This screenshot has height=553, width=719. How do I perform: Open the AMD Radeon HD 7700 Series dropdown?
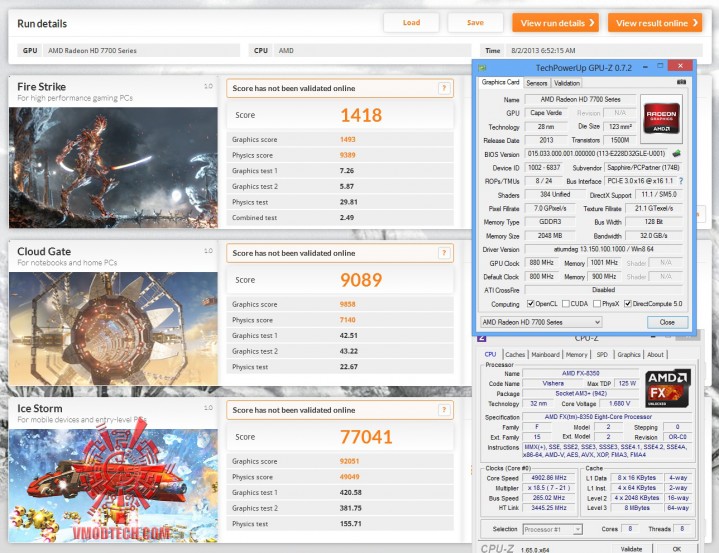point(541,322)
